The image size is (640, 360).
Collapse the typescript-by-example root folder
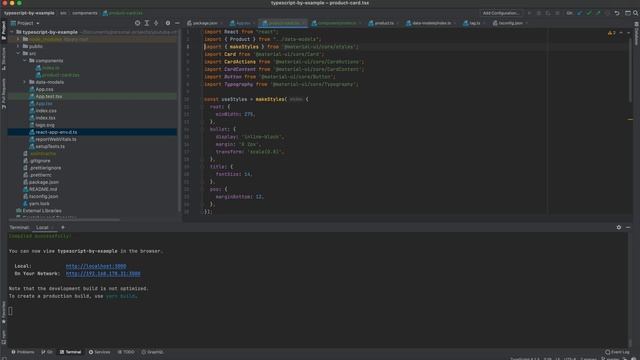point(12,32)
